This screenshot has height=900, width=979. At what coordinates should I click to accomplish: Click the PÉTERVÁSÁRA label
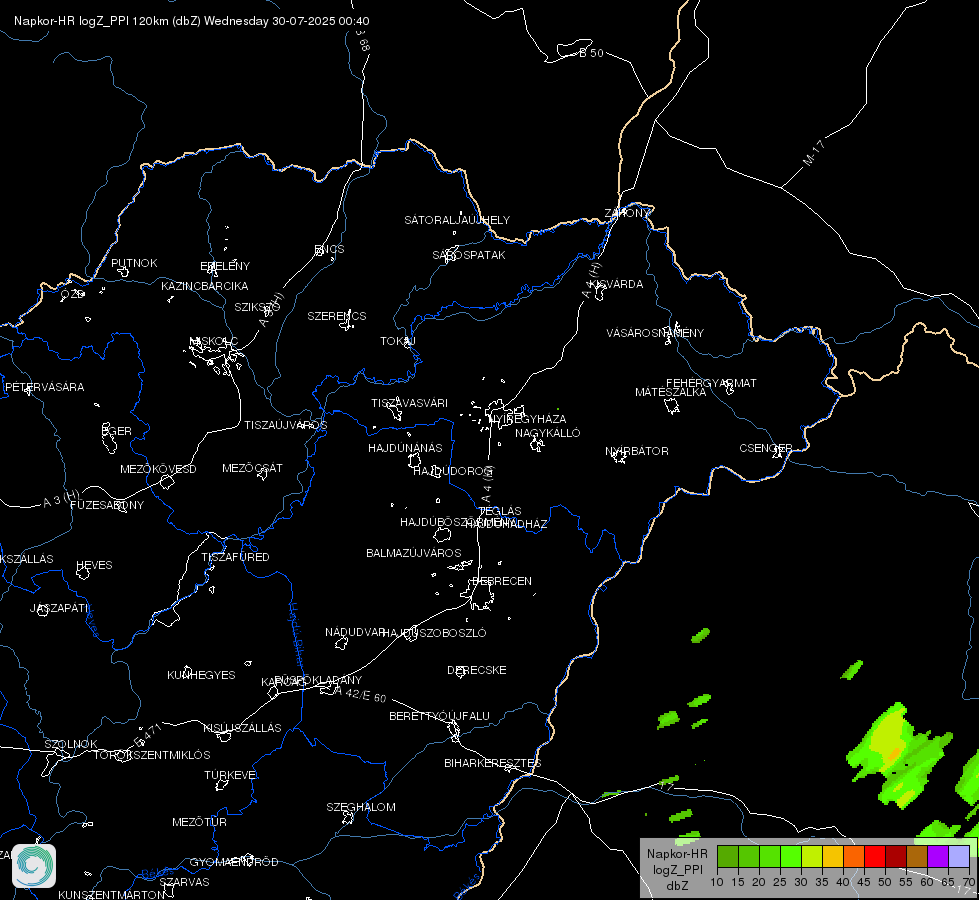[x=44, y=387]
